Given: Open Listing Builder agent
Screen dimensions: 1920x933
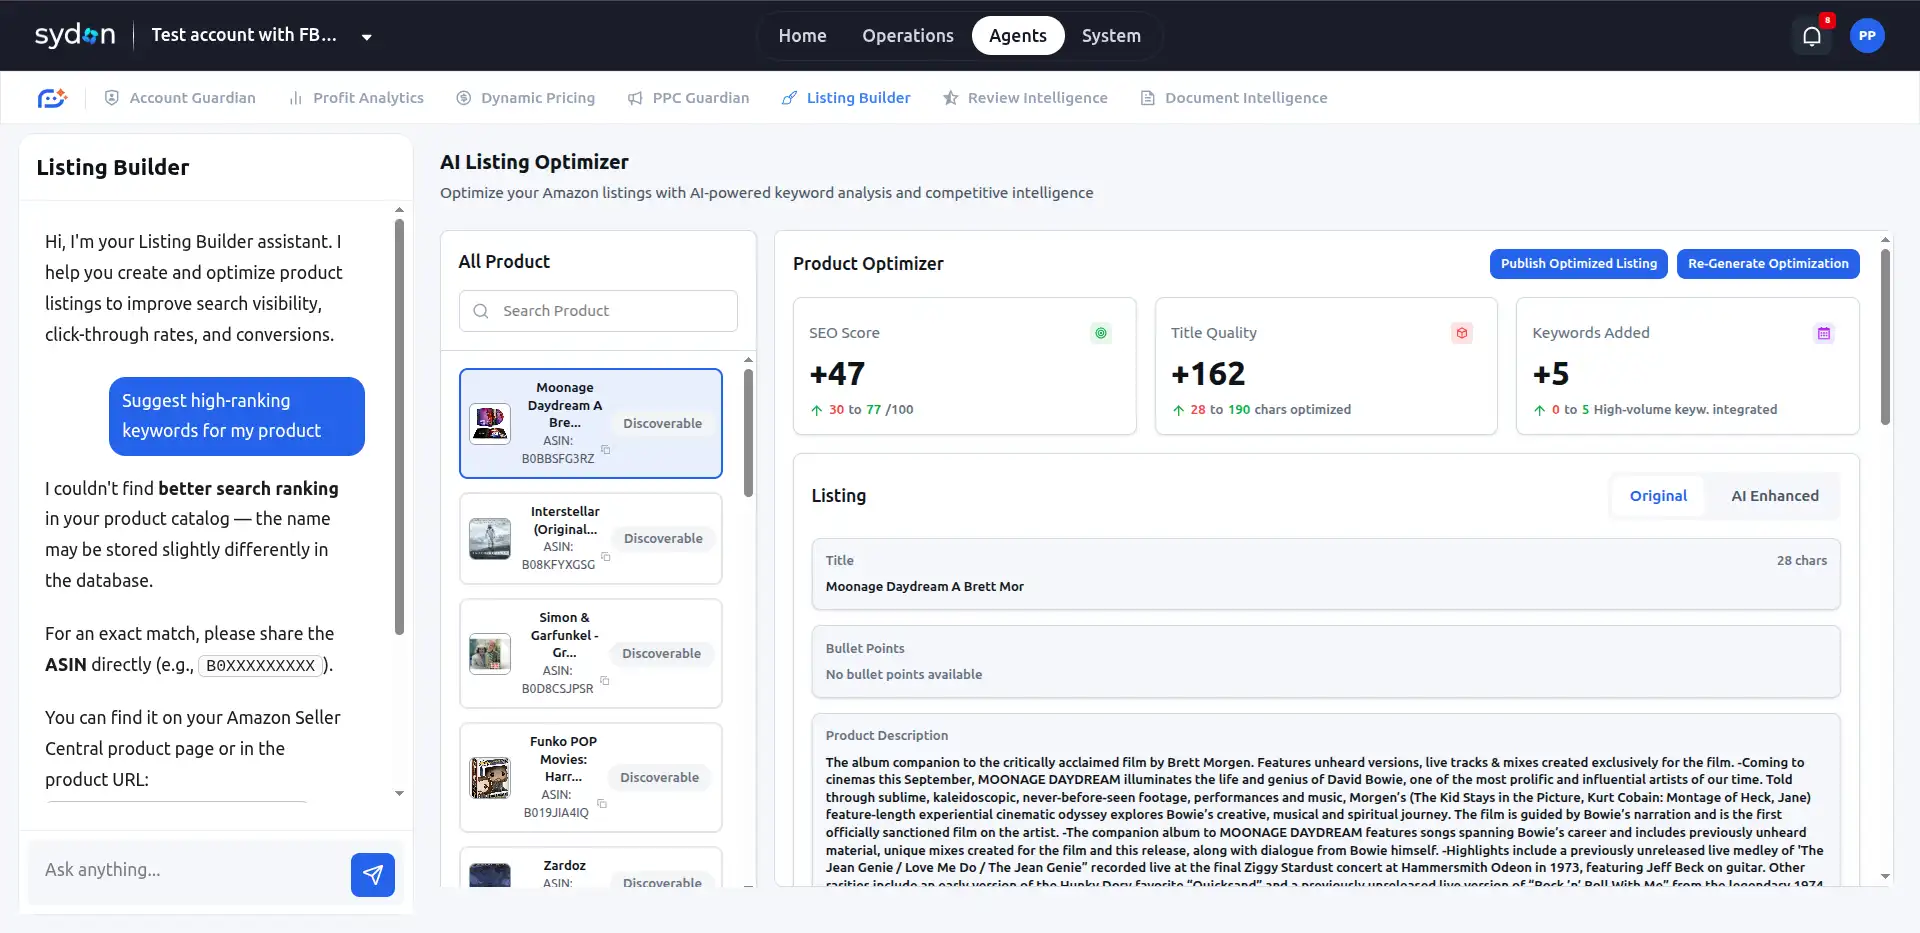Looking at the screenshot, I should (x=846, y=98).
